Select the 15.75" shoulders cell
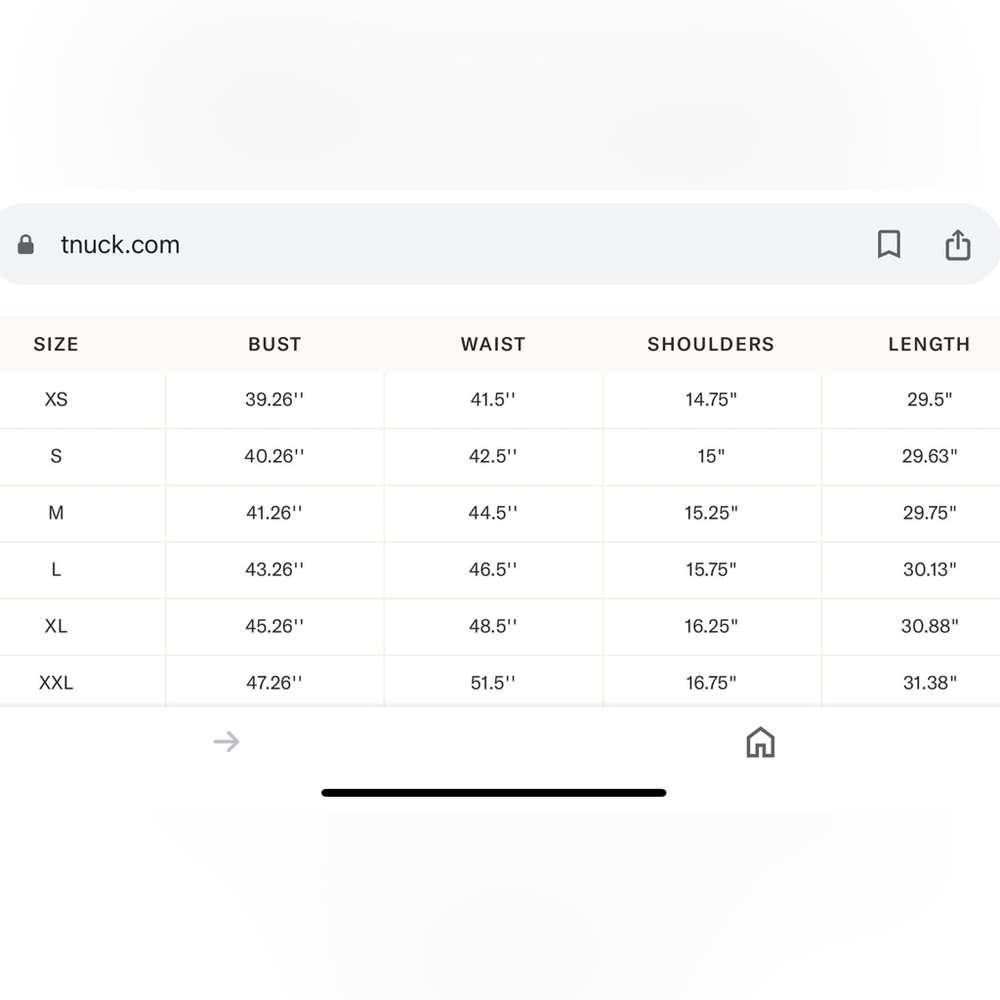Screen dimensions: 1000x1000 (711, 570)
